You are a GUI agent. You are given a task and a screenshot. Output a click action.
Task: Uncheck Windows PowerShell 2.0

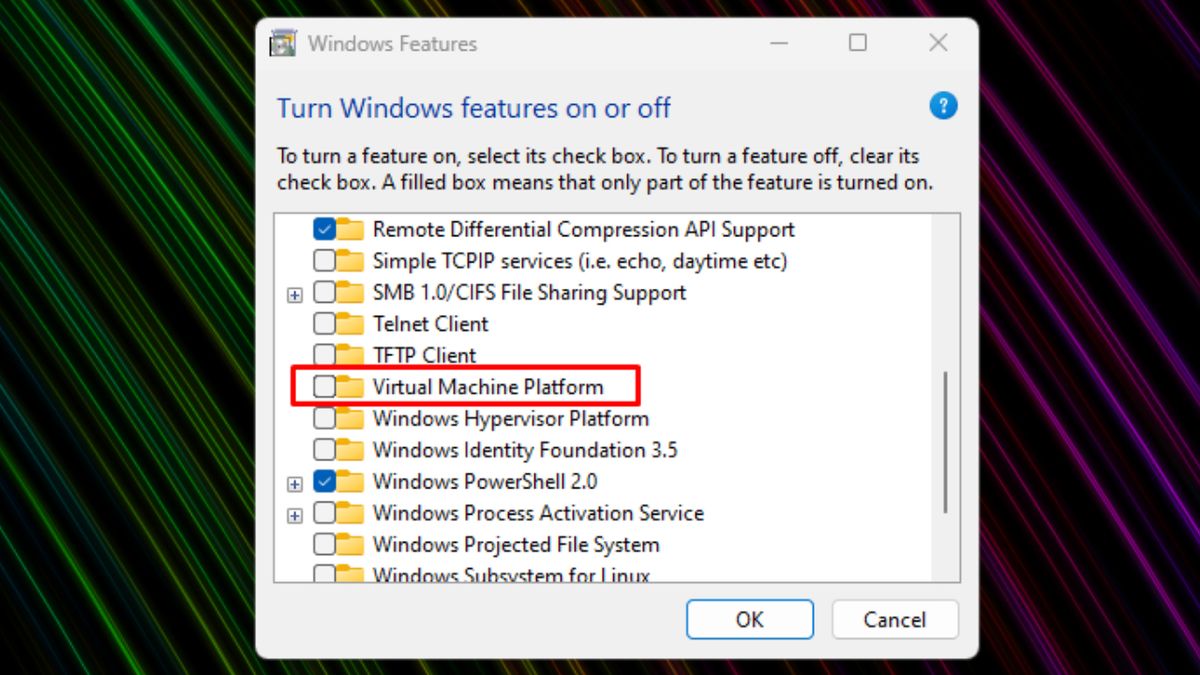pos(324,481)
